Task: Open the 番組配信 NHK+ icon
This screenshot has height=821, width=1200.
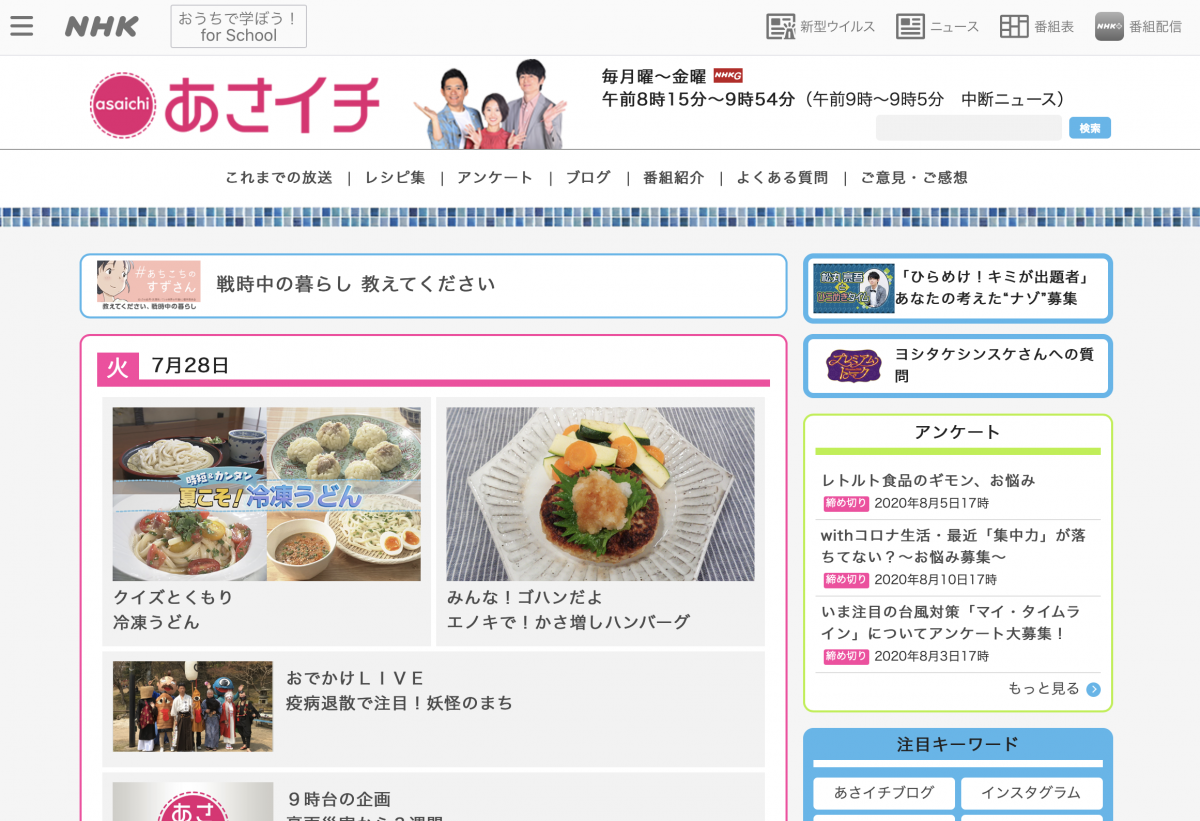Action: coord(1109,27)
